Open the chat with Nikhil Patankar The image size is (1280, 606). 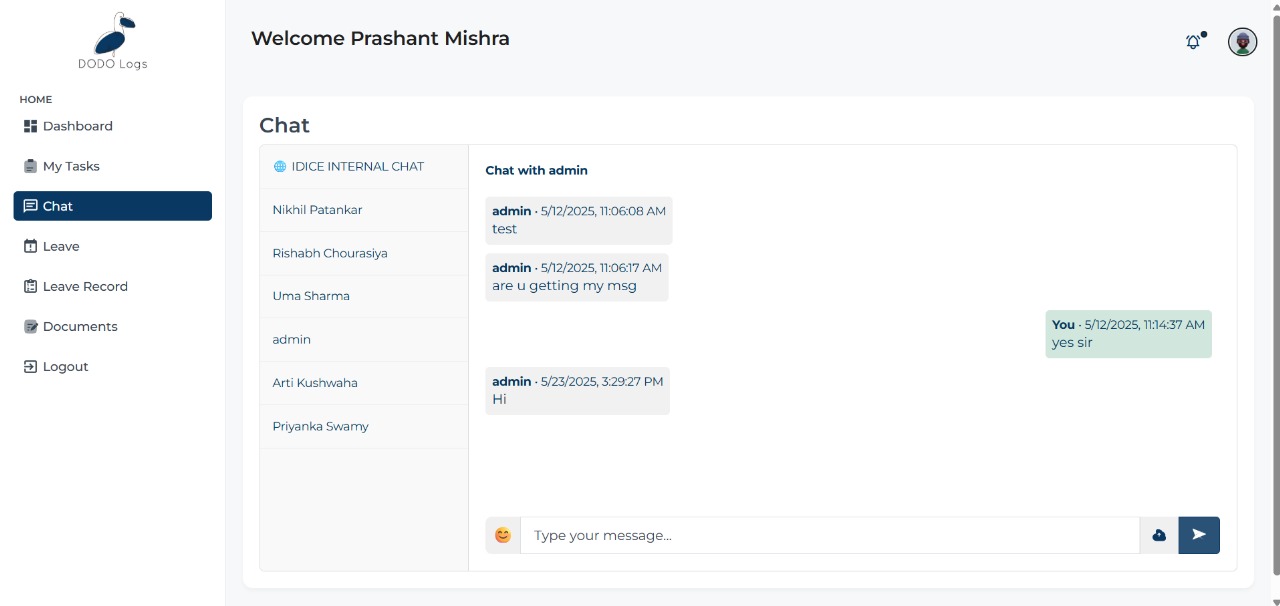(x=317, y=210)
